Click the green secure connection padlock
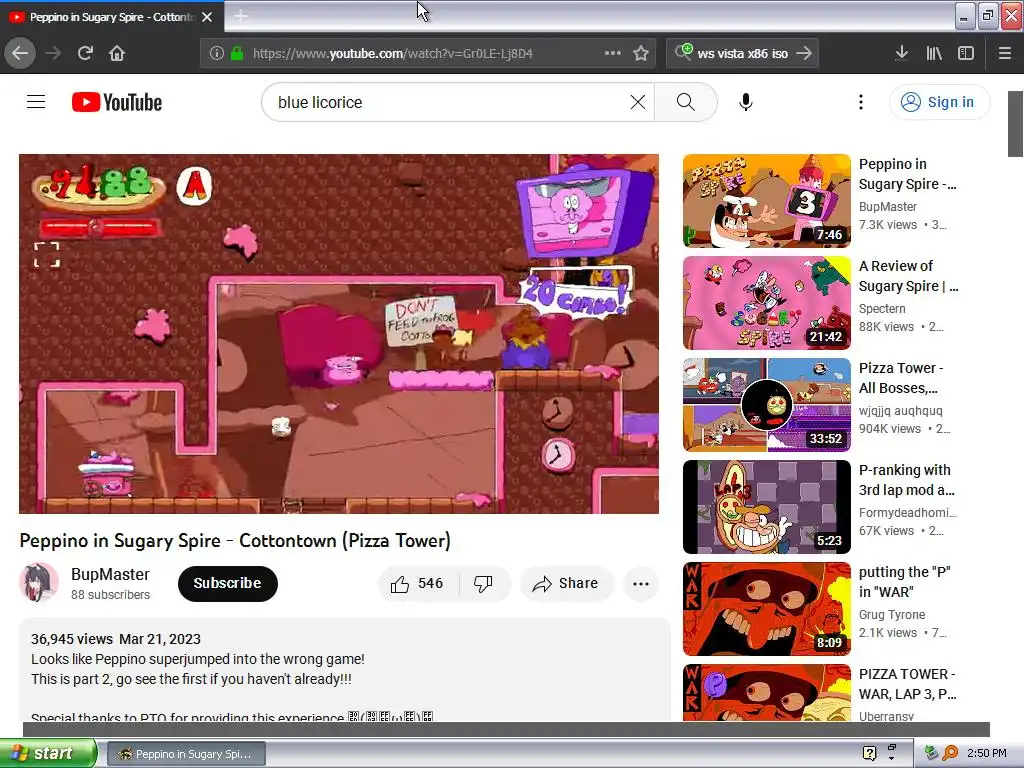This screenshot has height=768, width=1024. [237, 53]
